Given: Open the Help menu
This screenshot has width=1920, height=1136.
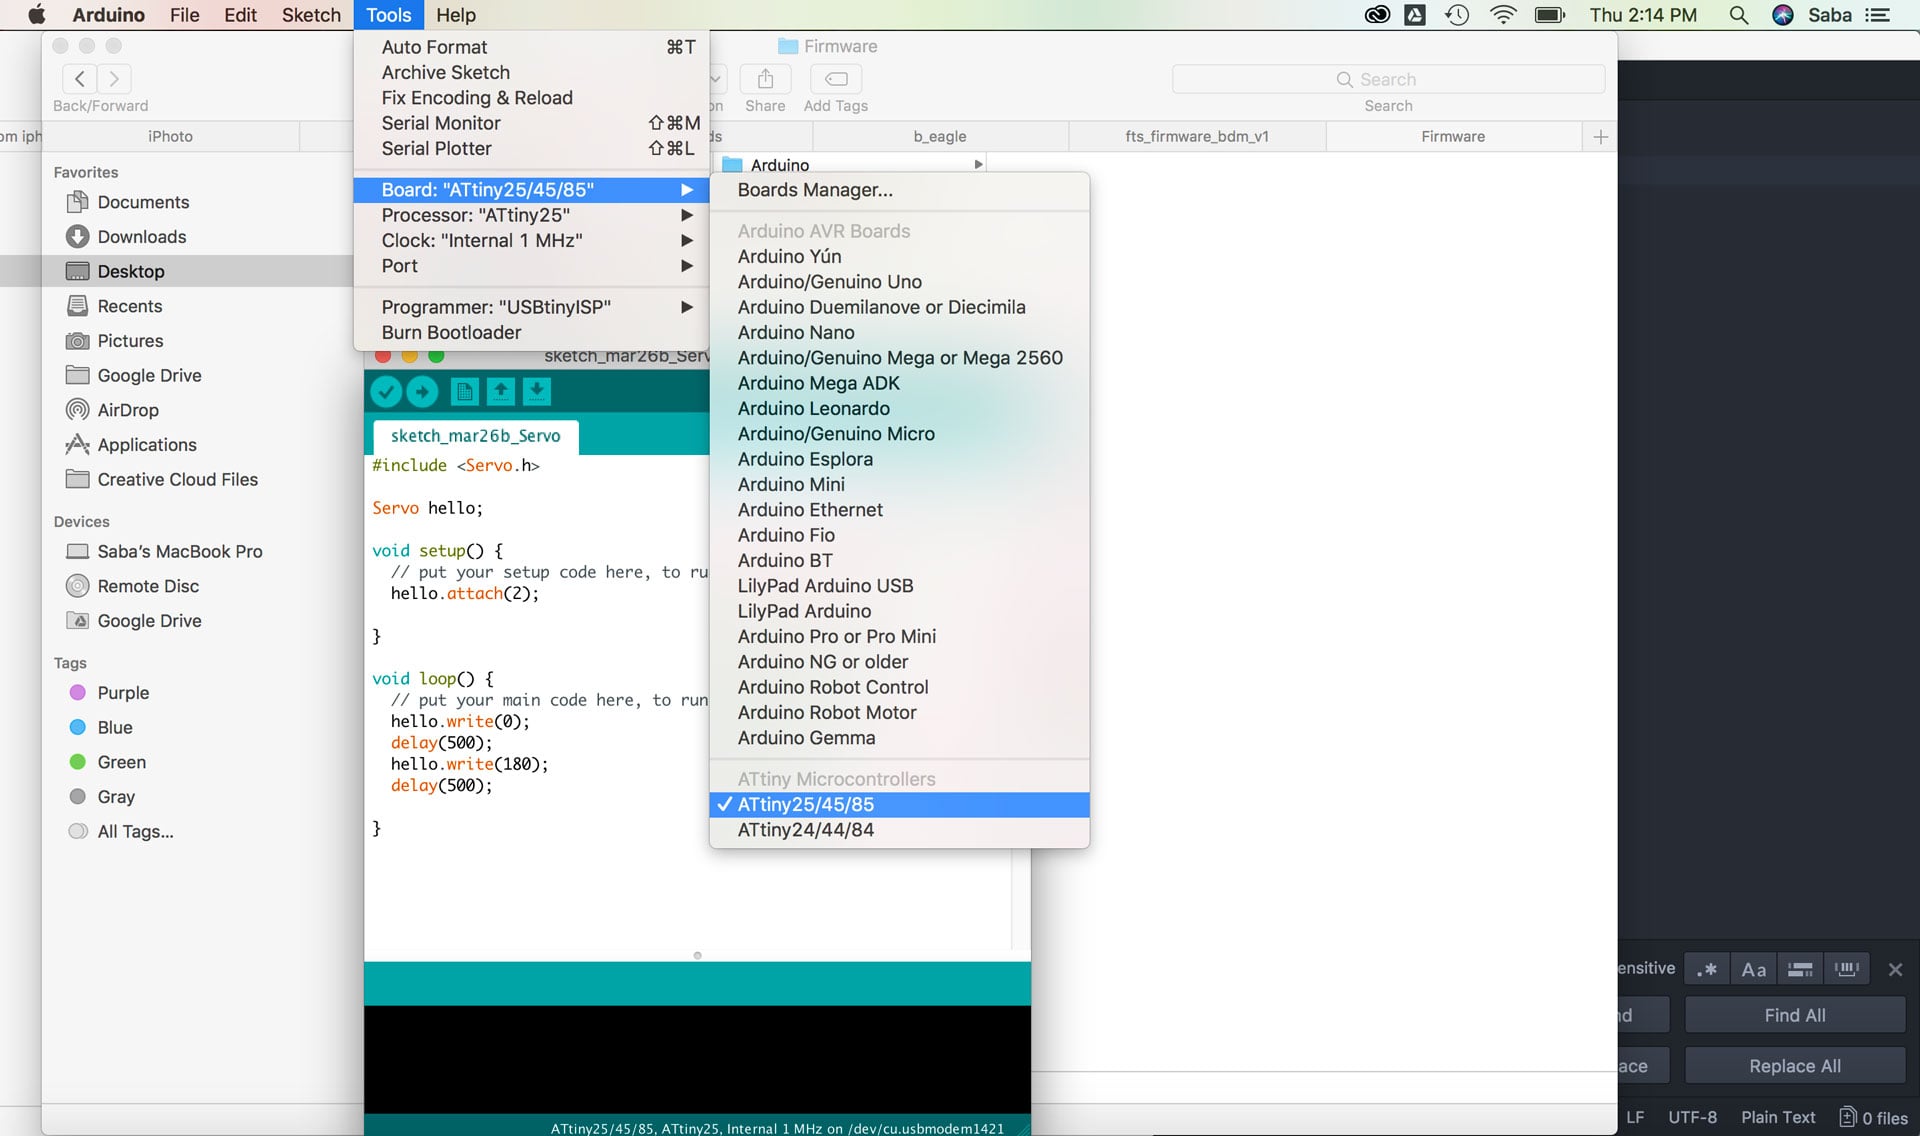Looking at the screenshot, I should coord(455,15).
